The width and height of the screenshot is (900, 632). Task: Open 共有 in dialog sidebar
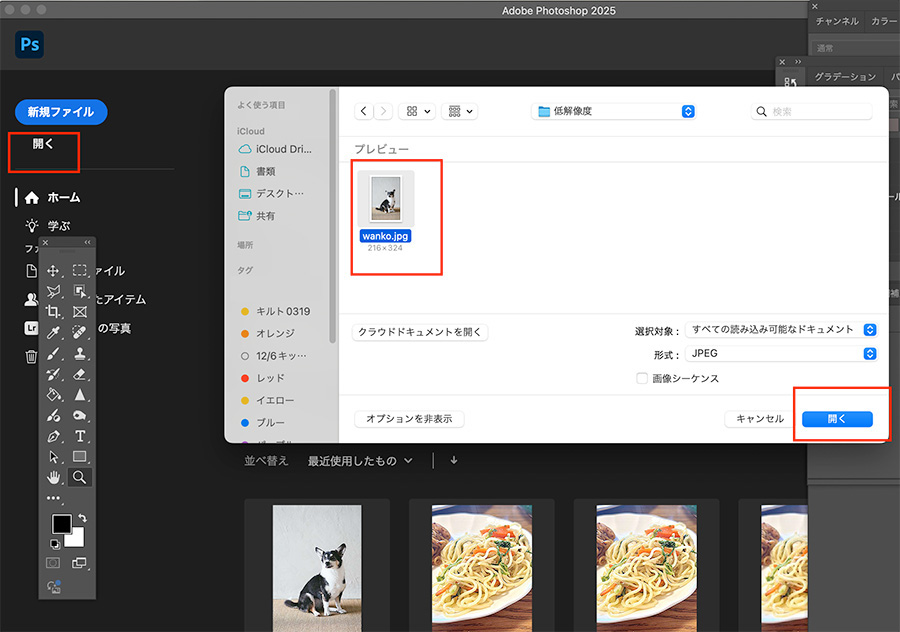click(x=257, y=216)
